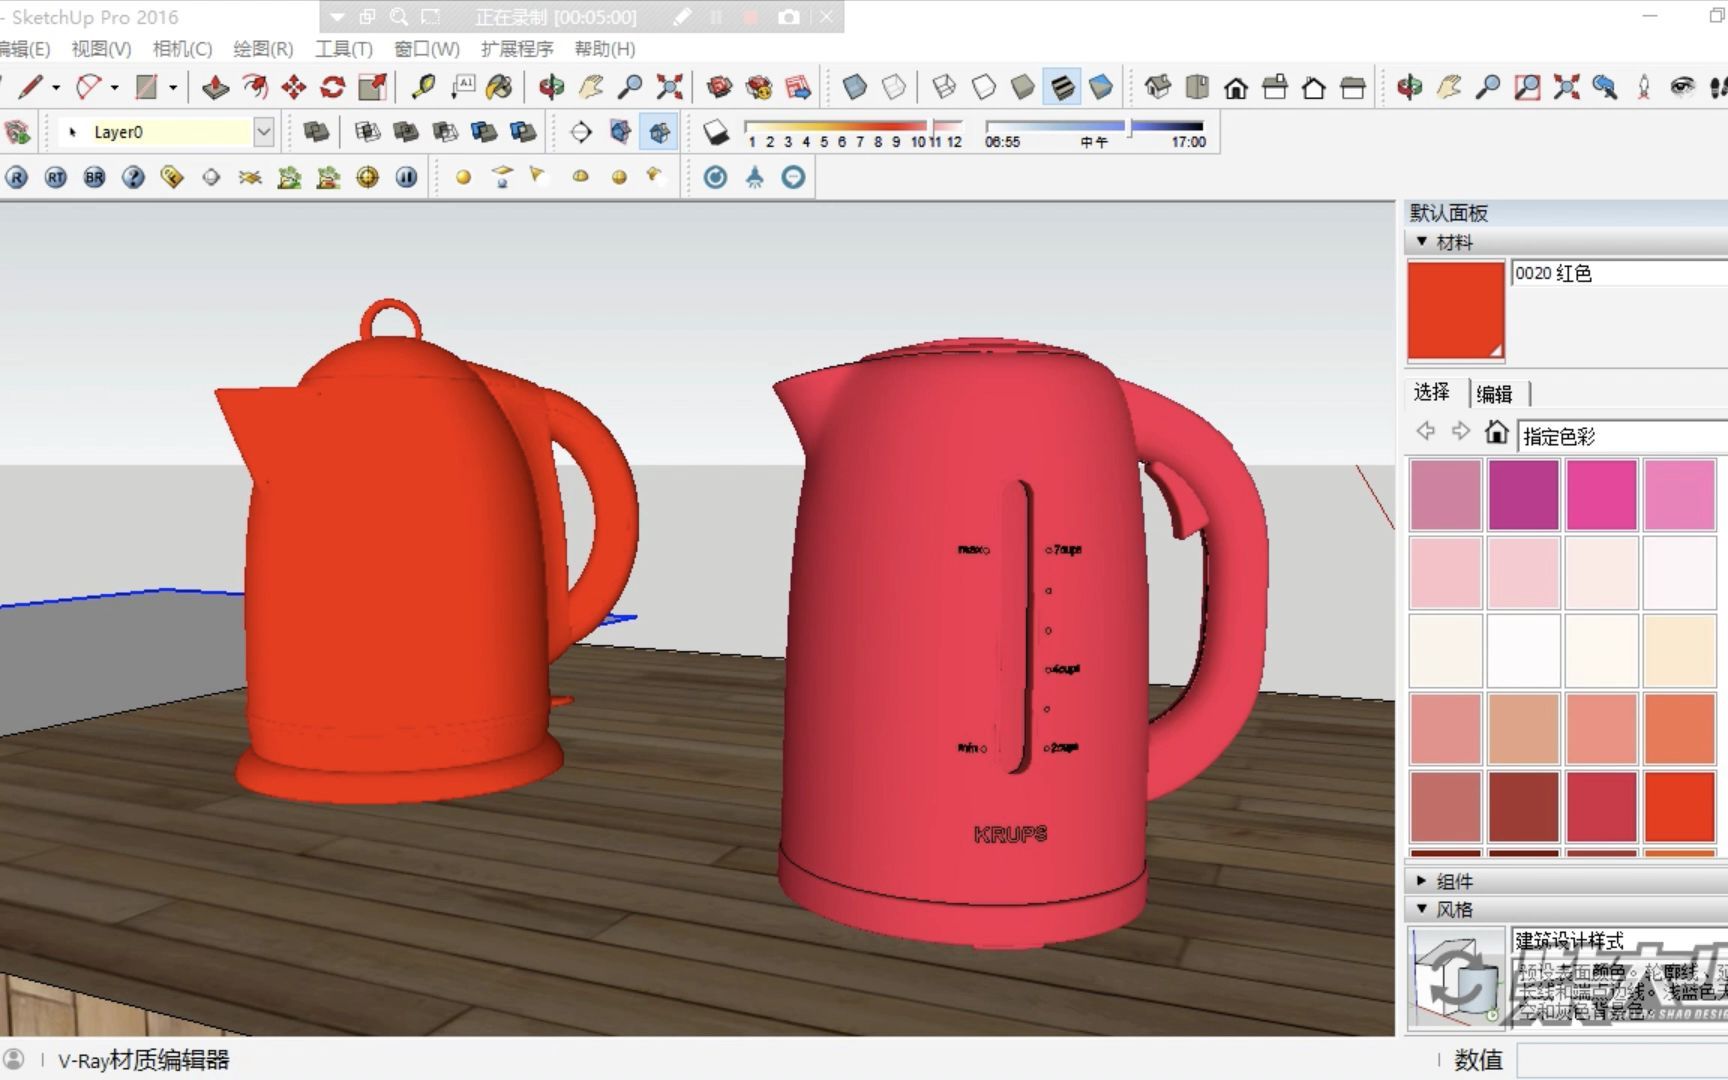Select the Section Plane tool

click(581, 132)
